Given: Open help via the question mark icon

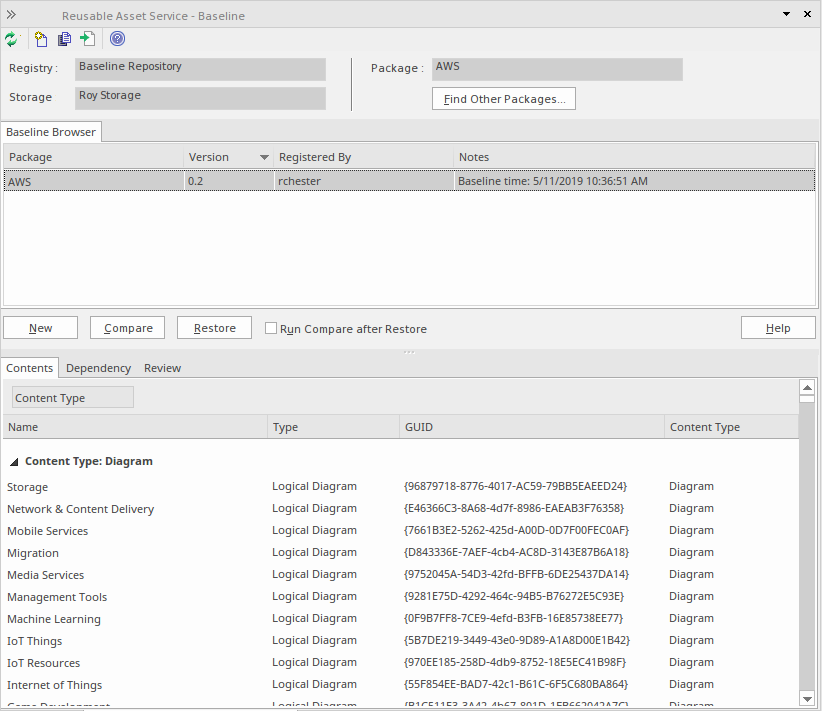Looking at the screenshot, I should pyautogui.click(x=117, y=39).
